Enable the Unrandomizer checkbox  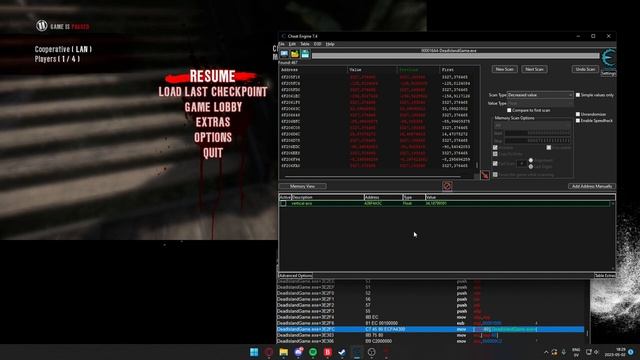[578, 114]
